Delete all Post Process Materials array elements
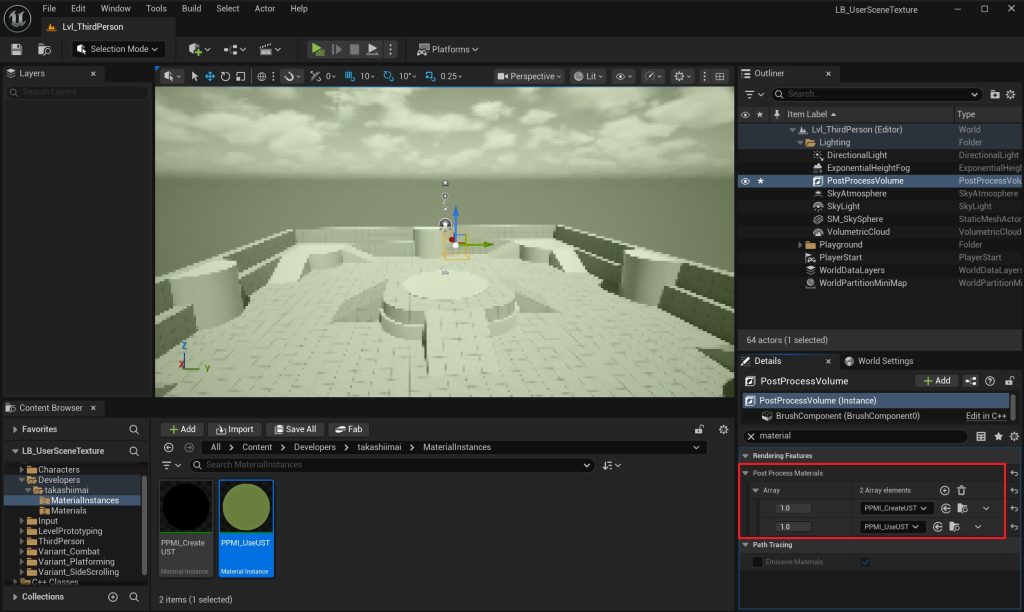This screenshot has width=1024, height=612. point(961,490)
